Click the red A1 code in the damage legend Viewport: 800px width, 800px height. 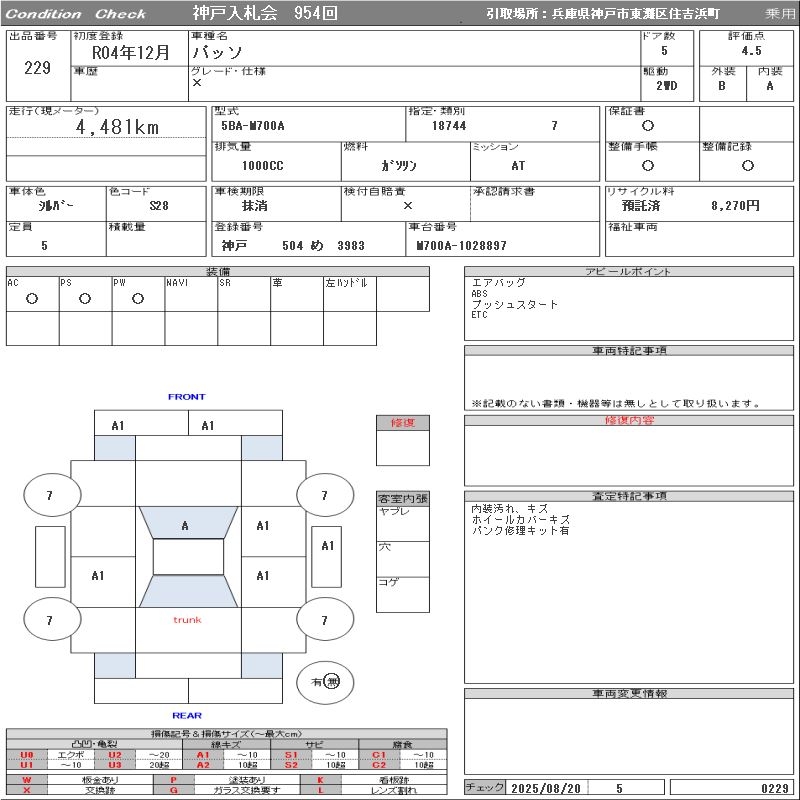(x=203, y=755)
